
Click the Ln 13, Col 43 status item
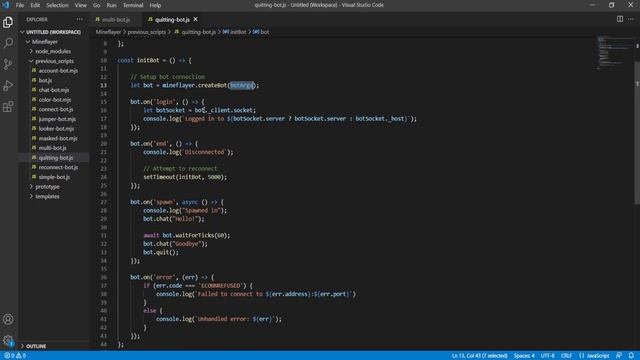[479, 356]
